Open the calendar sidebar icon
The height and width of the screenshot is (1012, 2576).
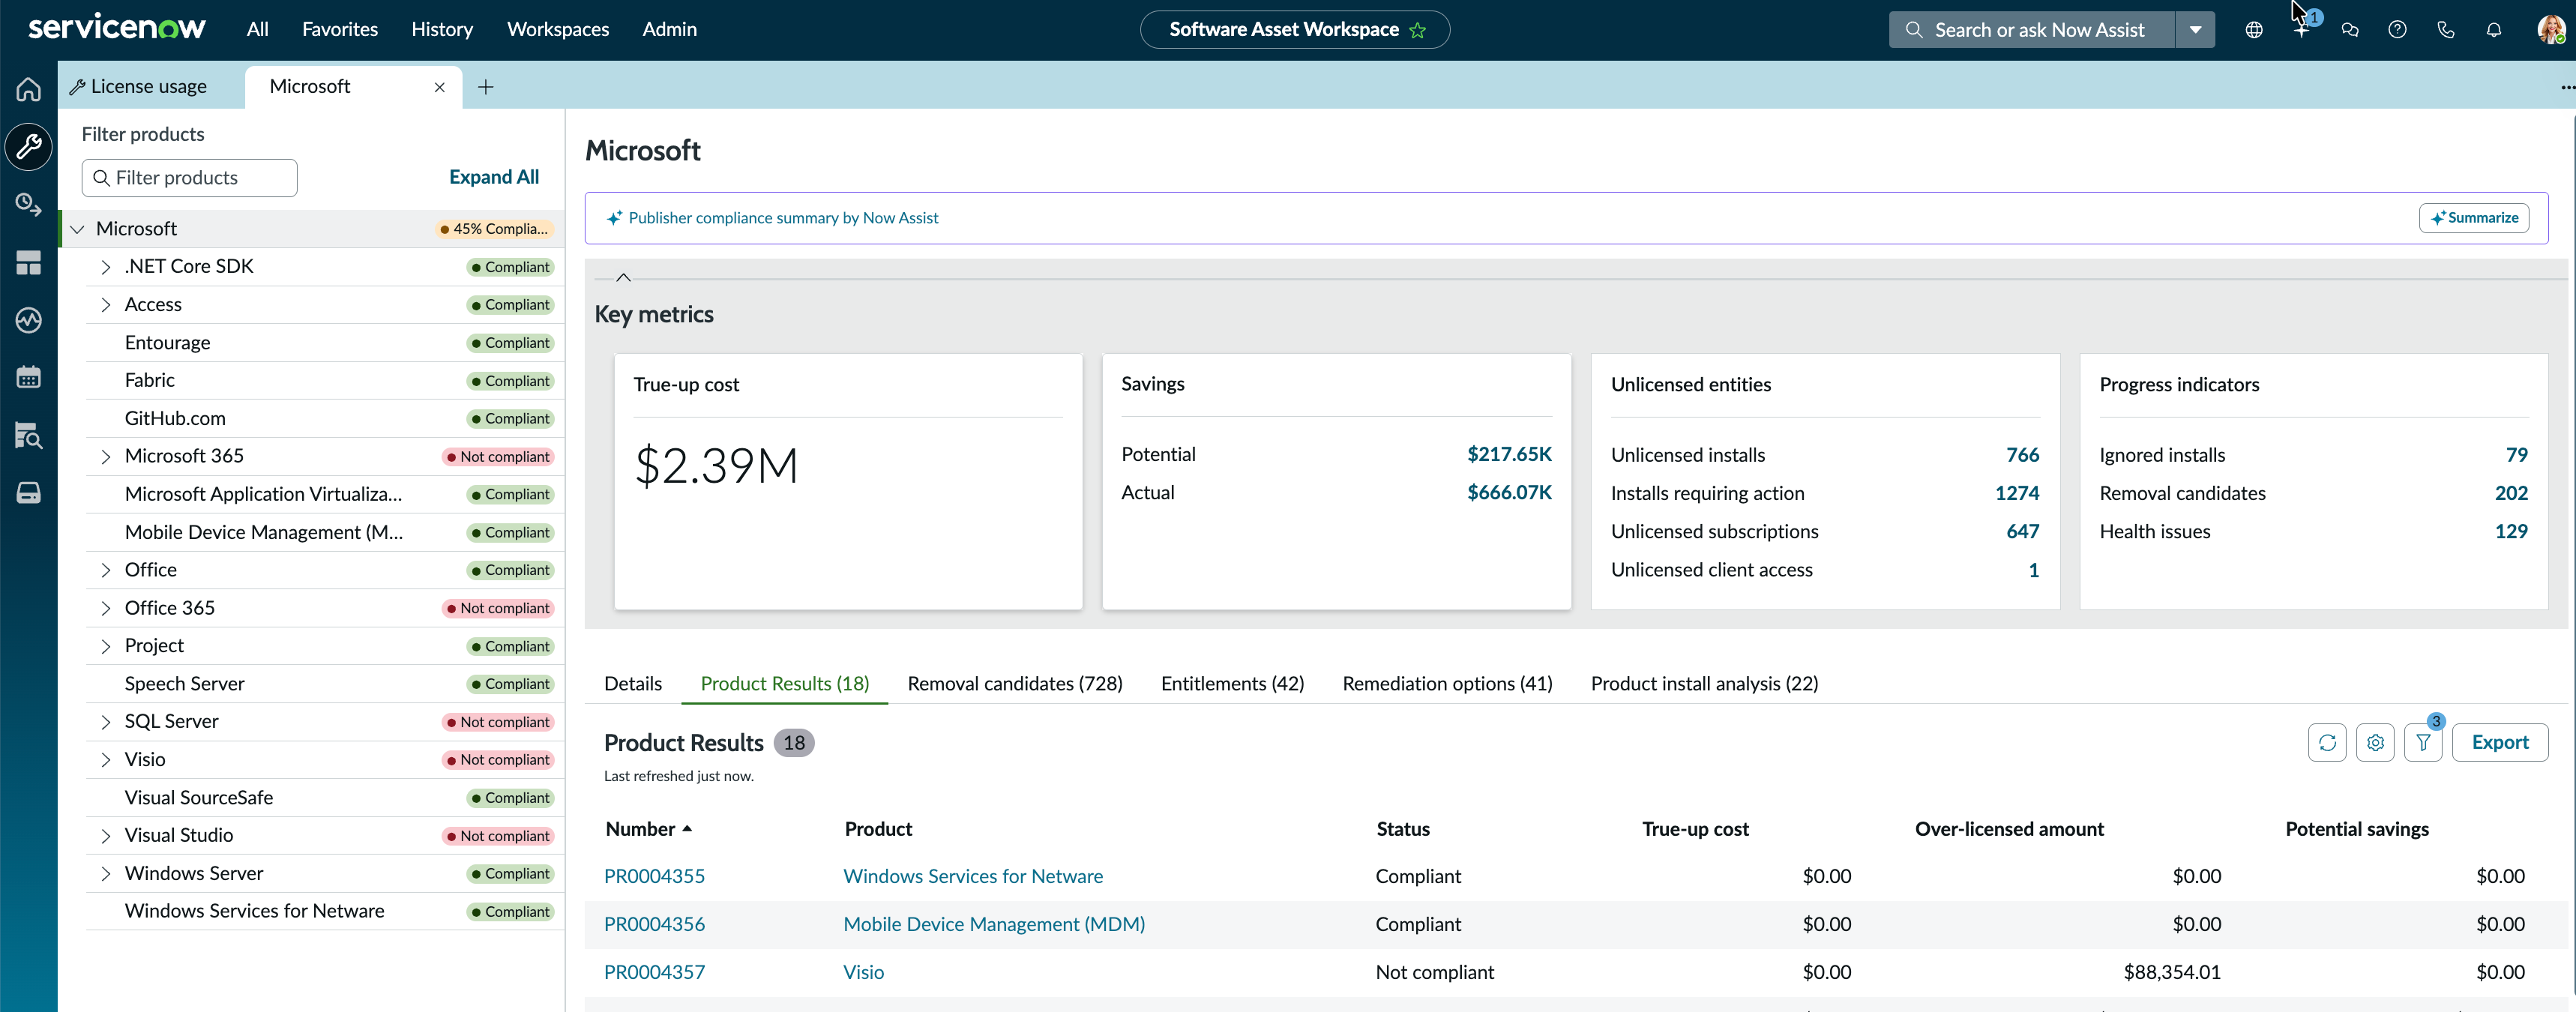click(x=28, y=377)
